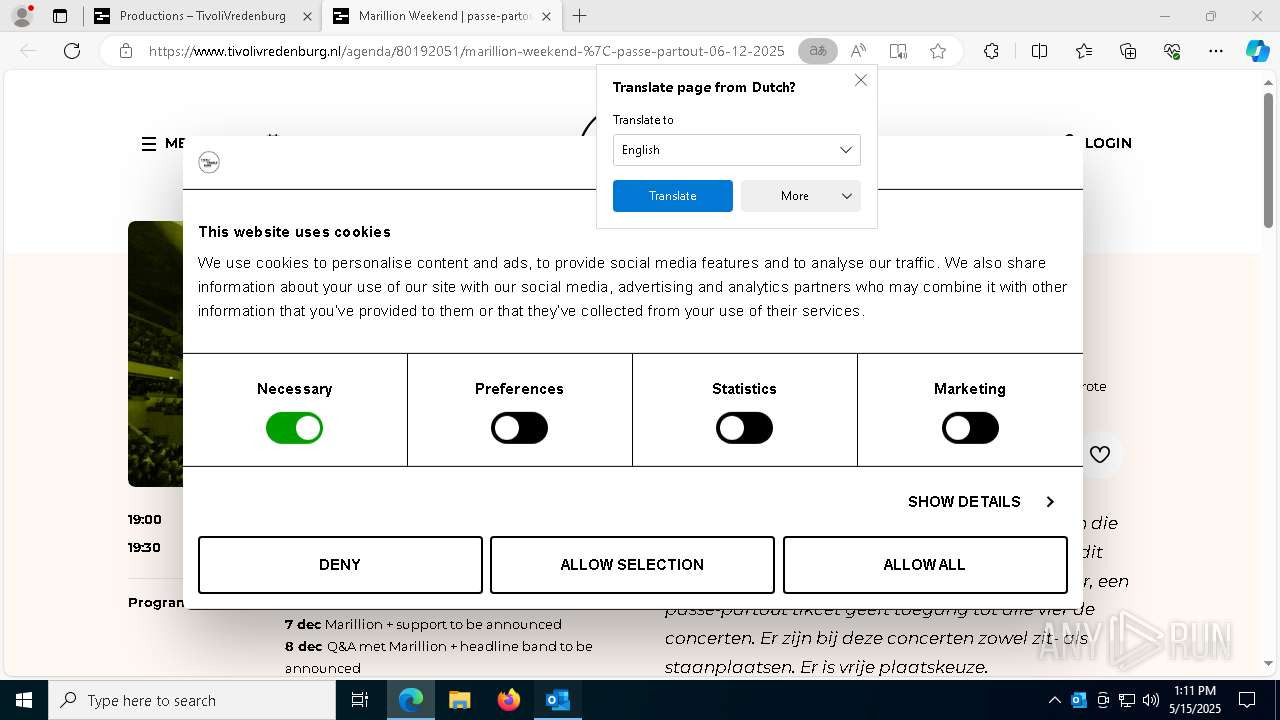Open the Translate to language dropdown
This screenshot has height=720, width=1280.
pyautogui.click(x=736, y=150)
